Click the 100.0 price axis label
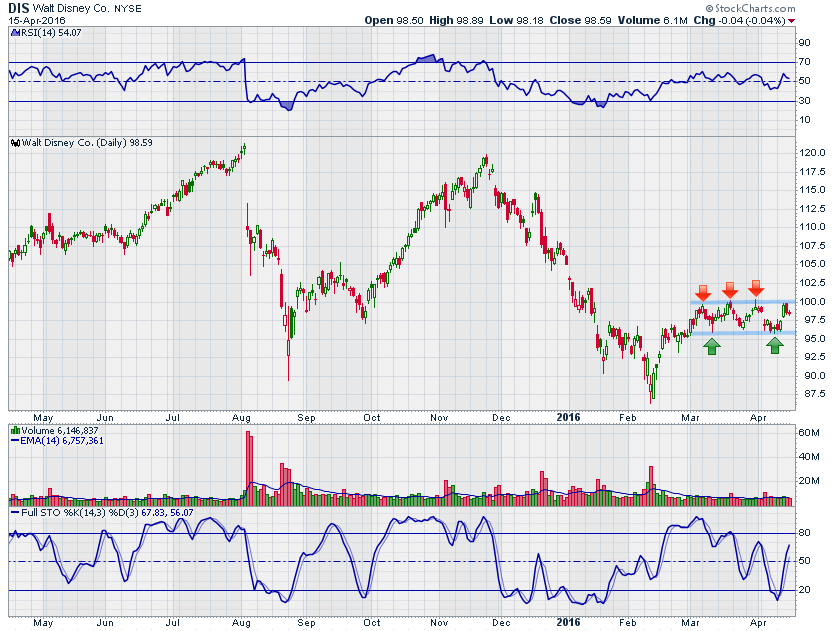Screen dimensions: 833x631 point(812,302)
